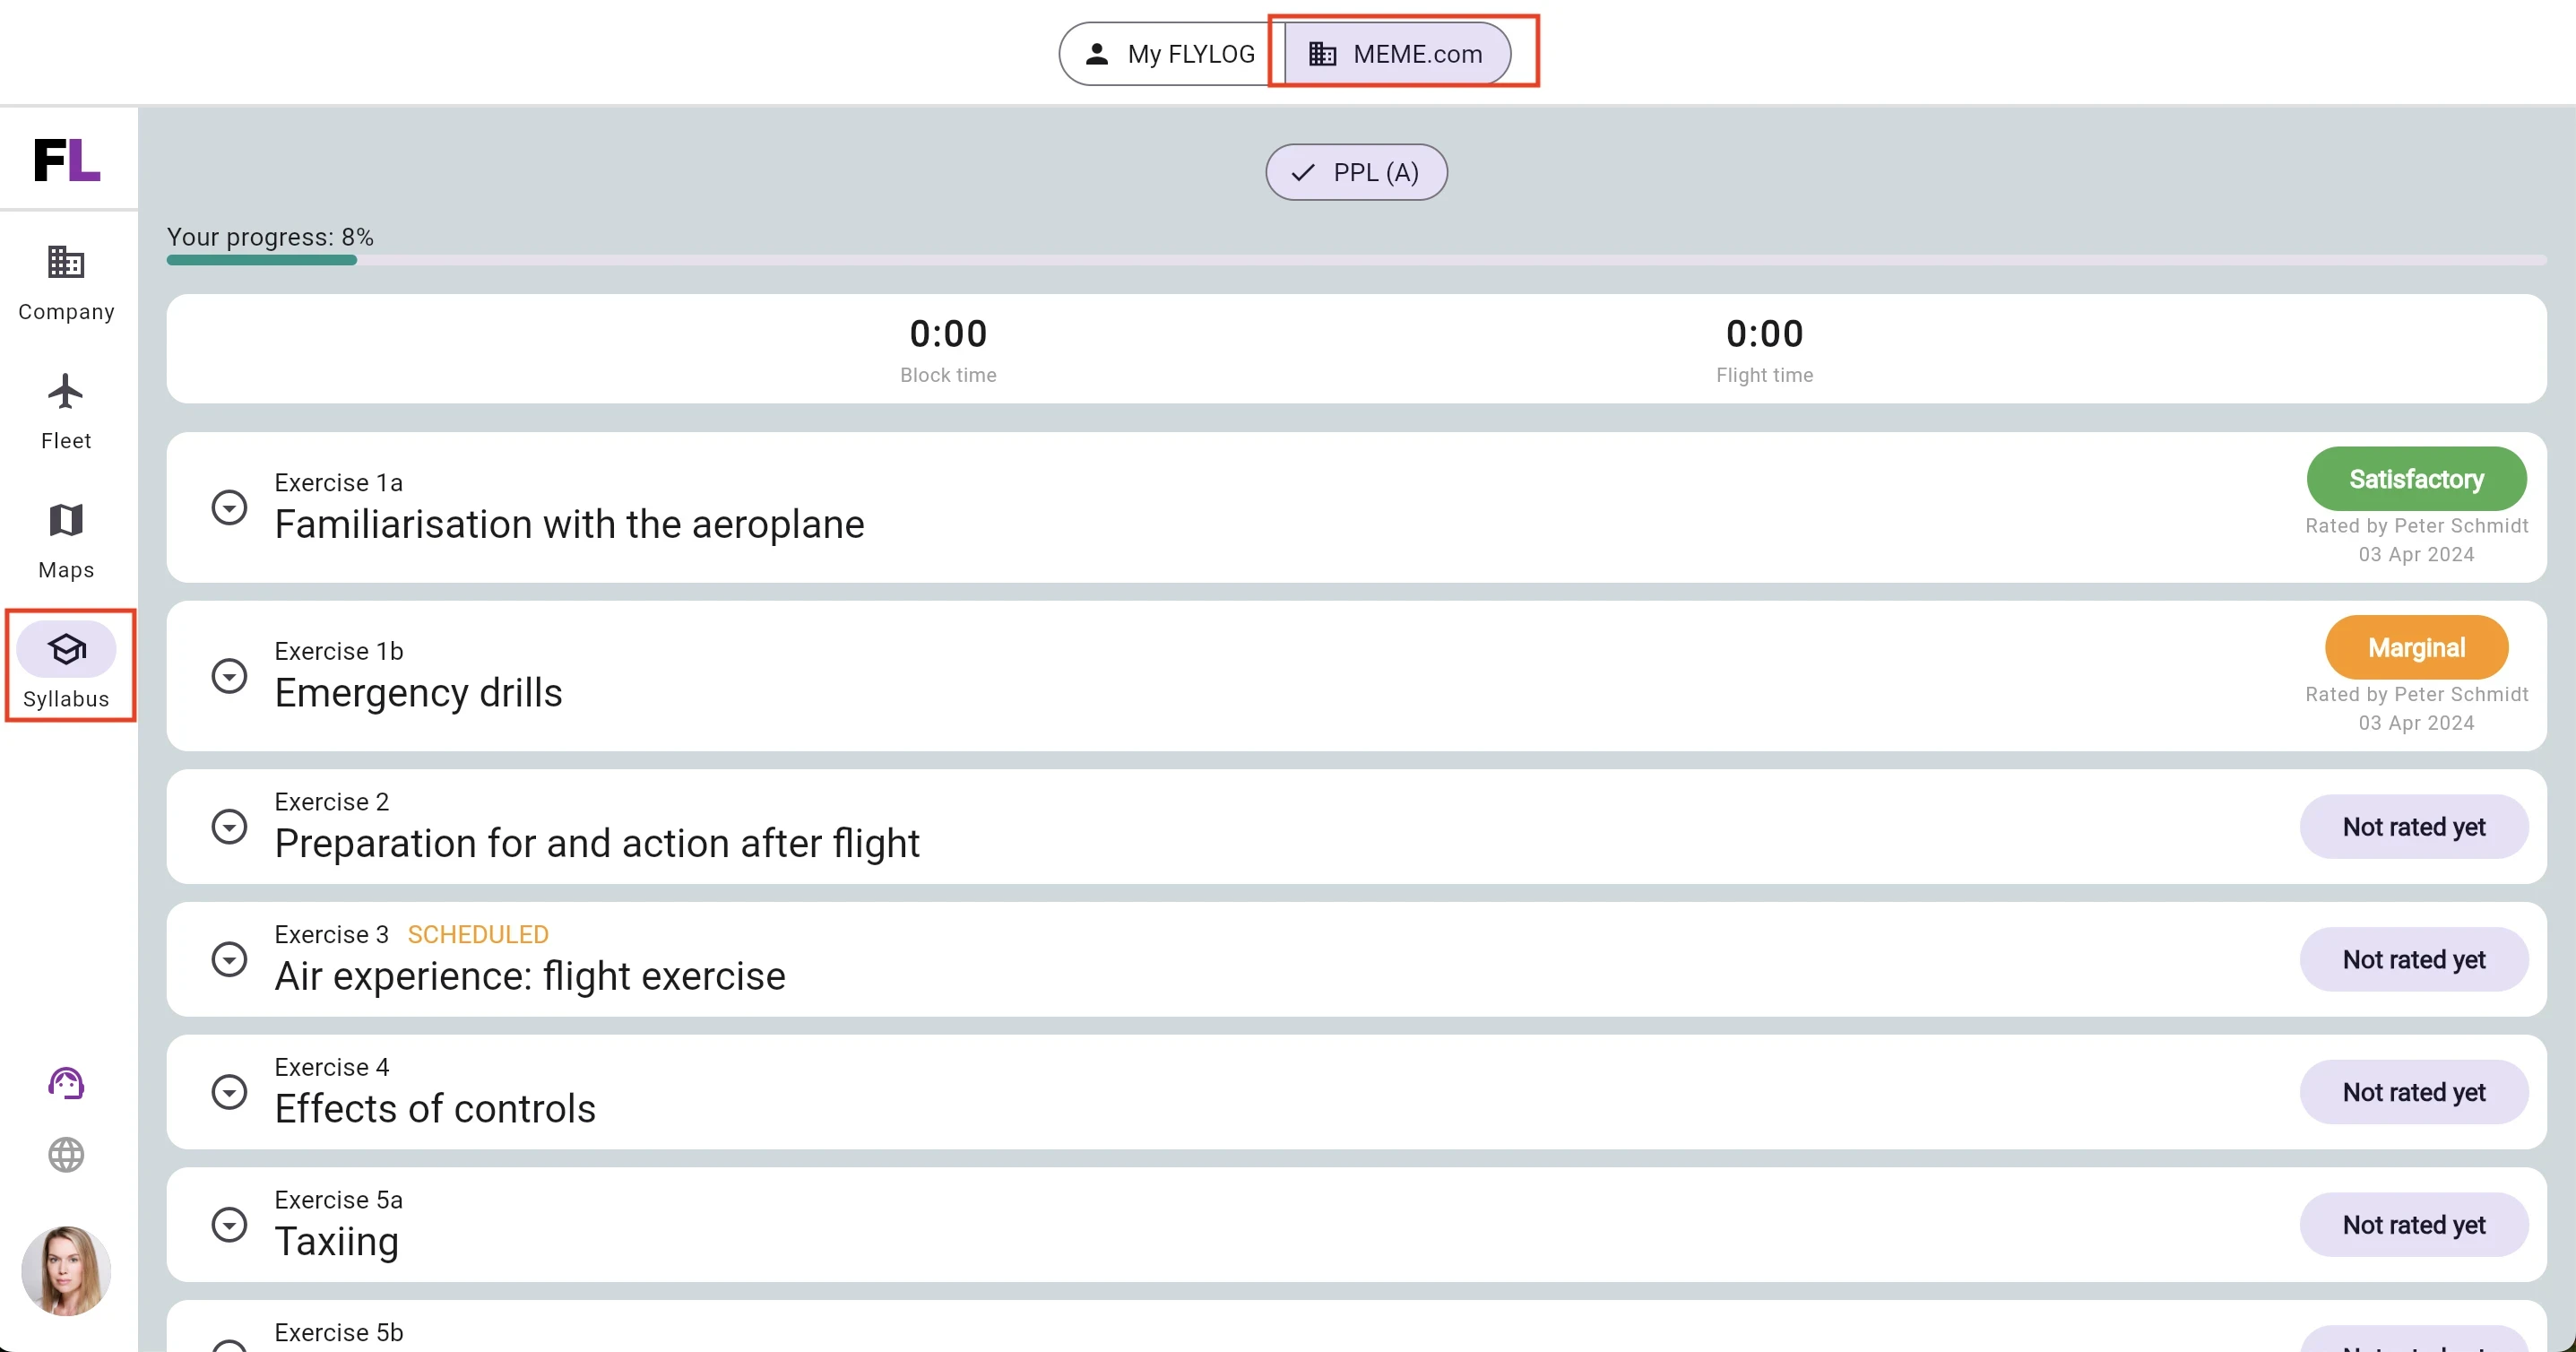Switch to MEME.com company view
Viewport: 2576px width, 1352px height.
click(1398, 54)
